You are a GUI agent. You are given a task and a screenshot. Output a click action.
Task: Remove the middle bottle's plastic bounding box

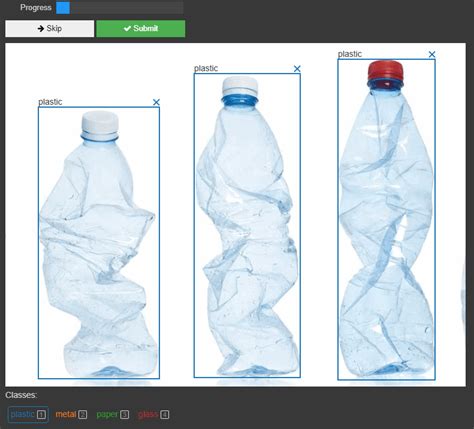[x=297, y=69]
